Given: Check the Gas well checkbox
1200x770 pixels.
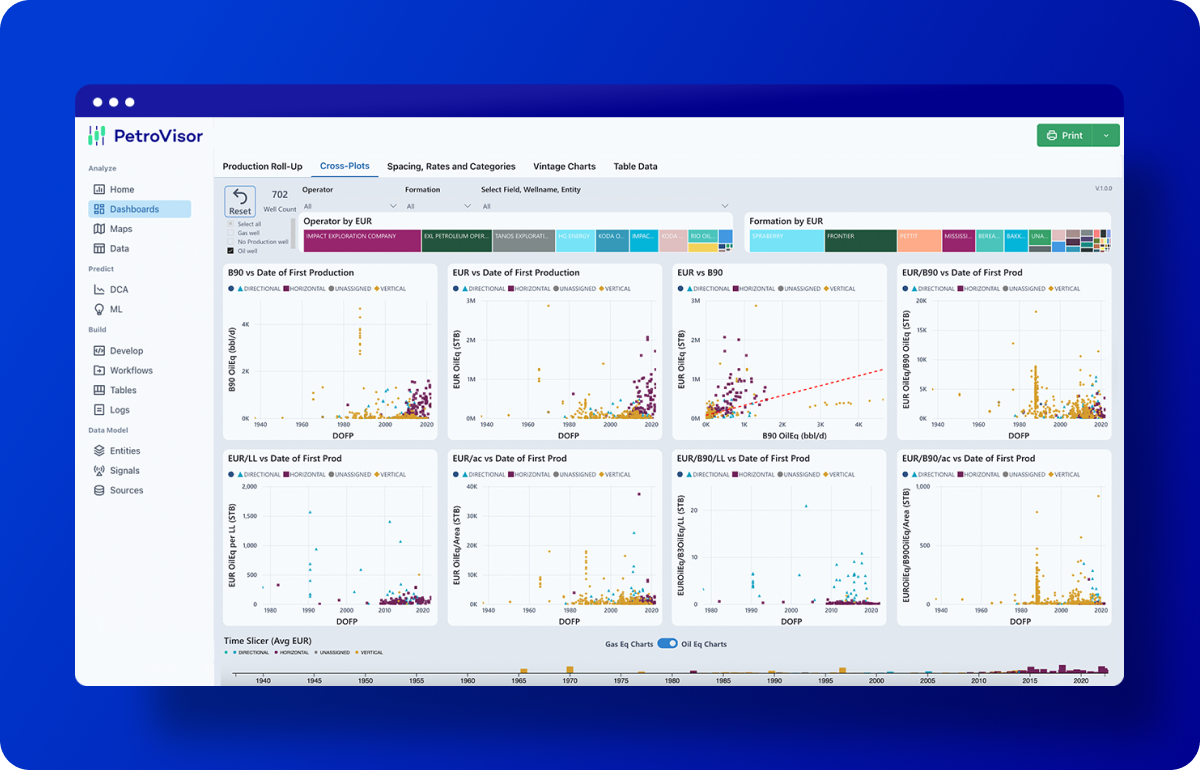Looking at the screenshot, I should [231, 233].
